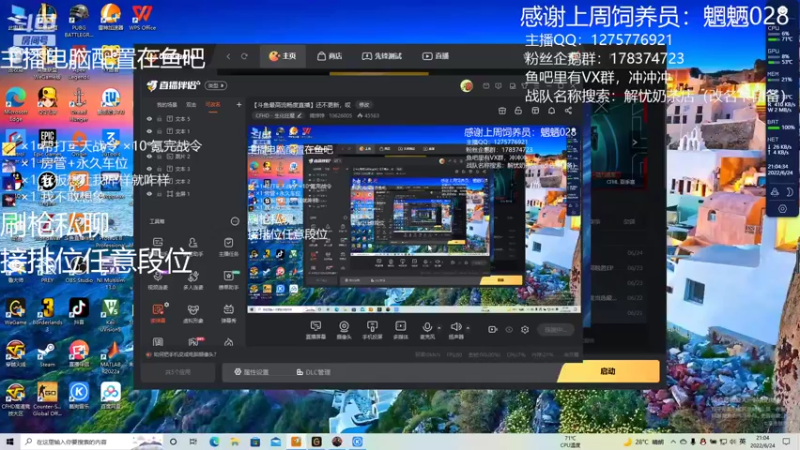The height and width of the screenshot is (450, 800).
Task: Lock the 图片 2 layer
Action: (159, 157)
